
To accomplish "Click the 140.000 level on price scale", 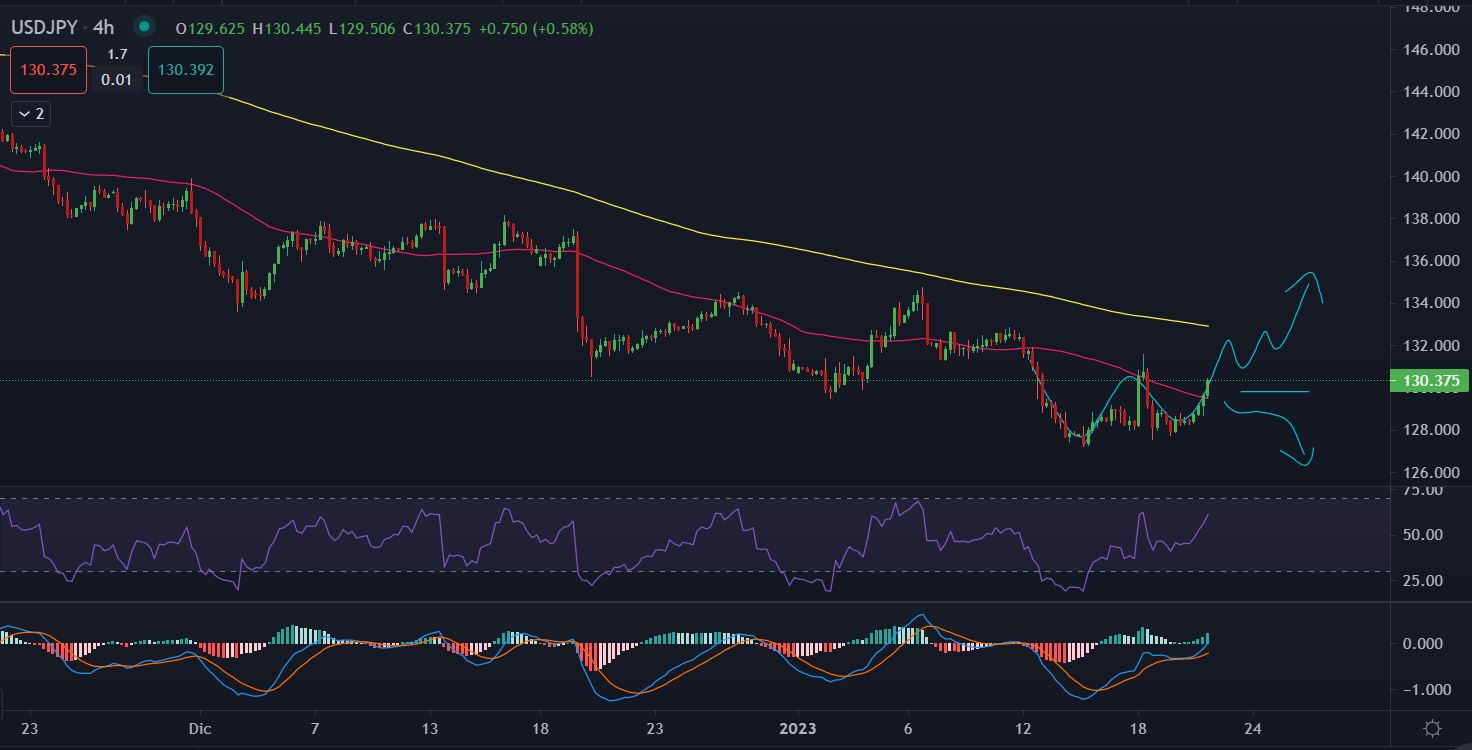I will (1430, 177).
